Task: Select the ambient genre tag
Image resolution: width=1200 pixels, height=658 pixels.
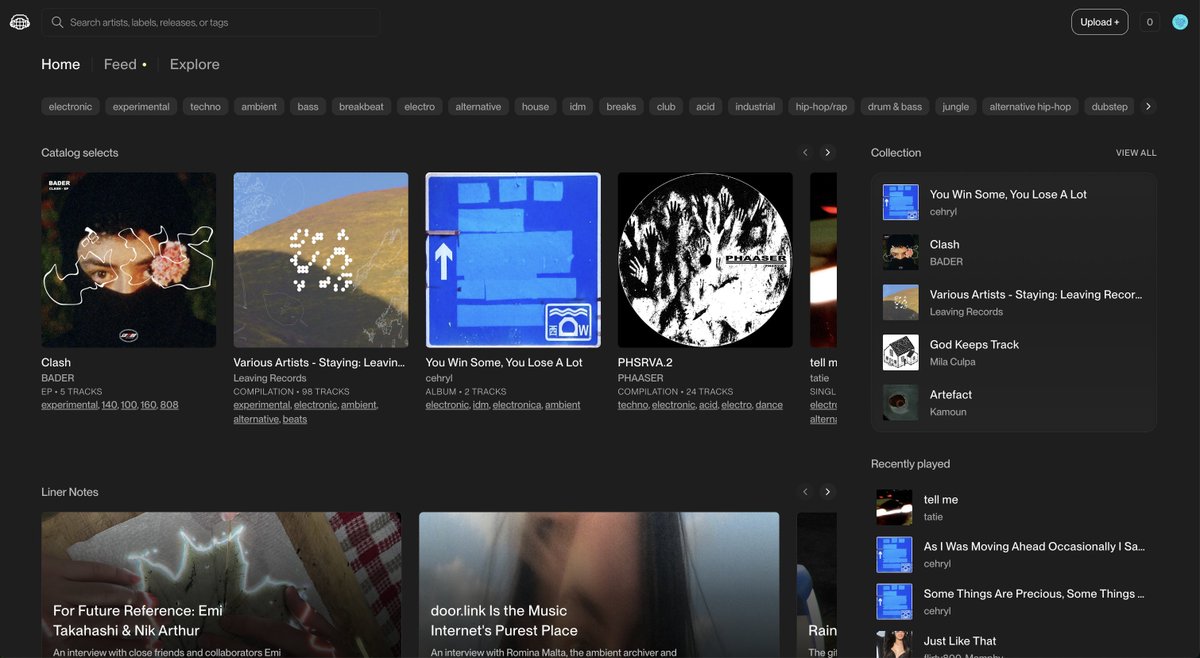Action: click(x=259, y=106)
